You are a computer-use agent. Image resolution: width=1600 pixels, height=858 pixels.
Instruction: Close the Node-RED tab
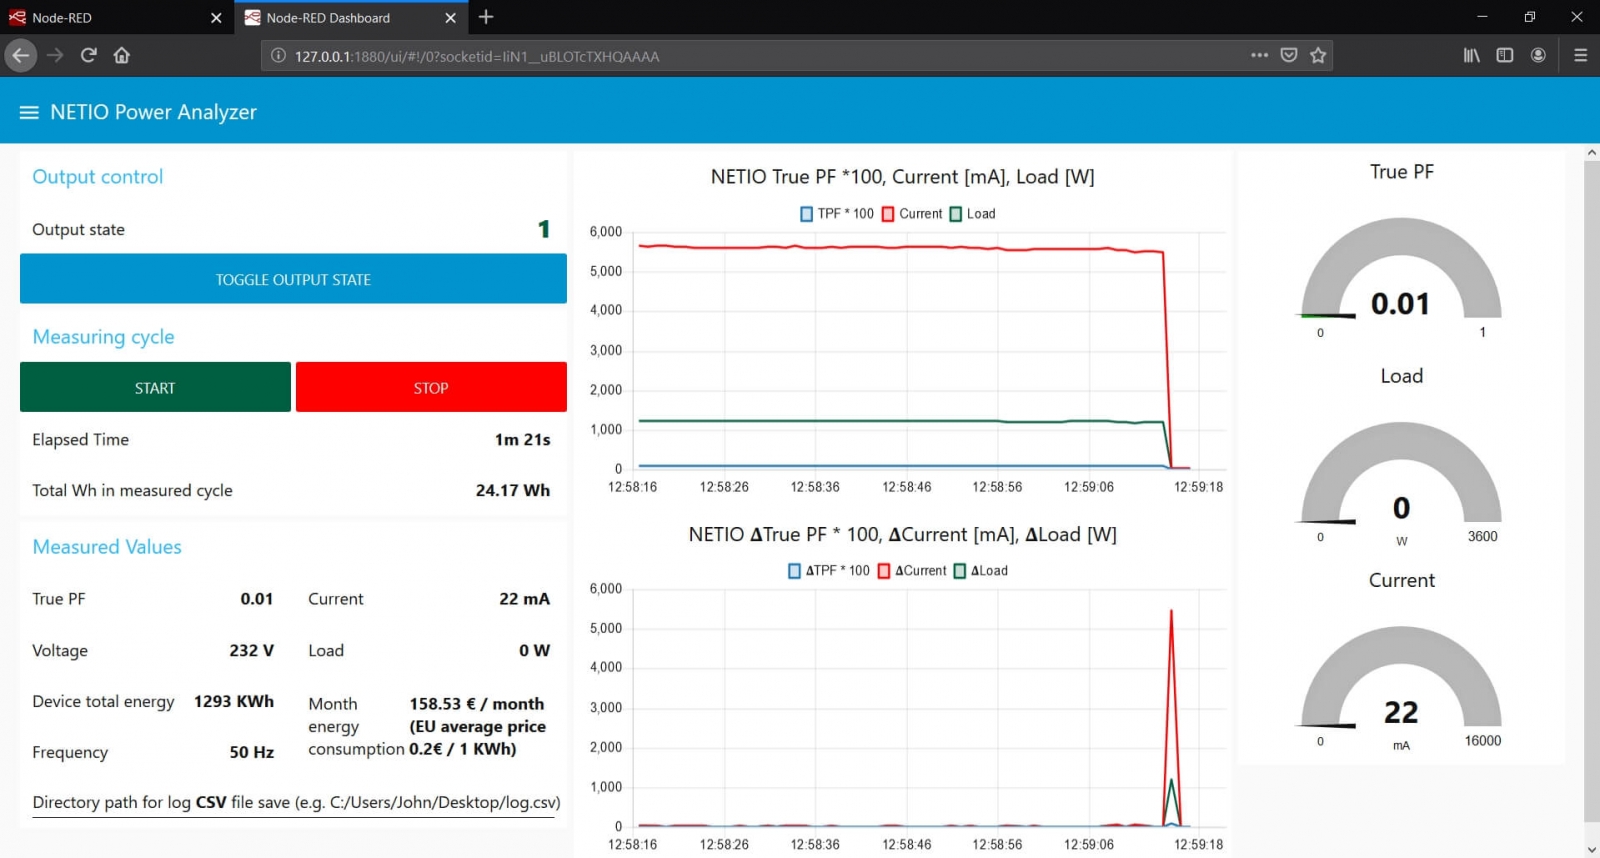[x=216, y=18]
